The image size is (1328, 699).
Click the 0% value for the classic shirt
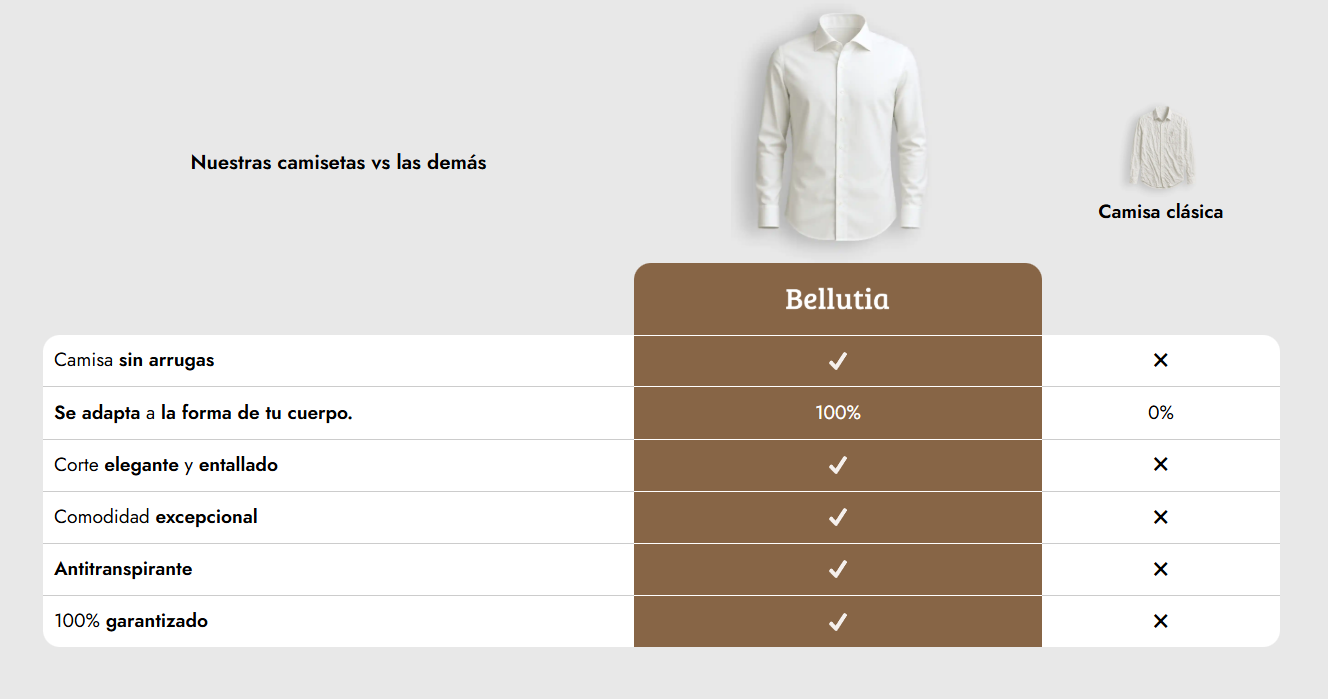tap(1160, 412)
